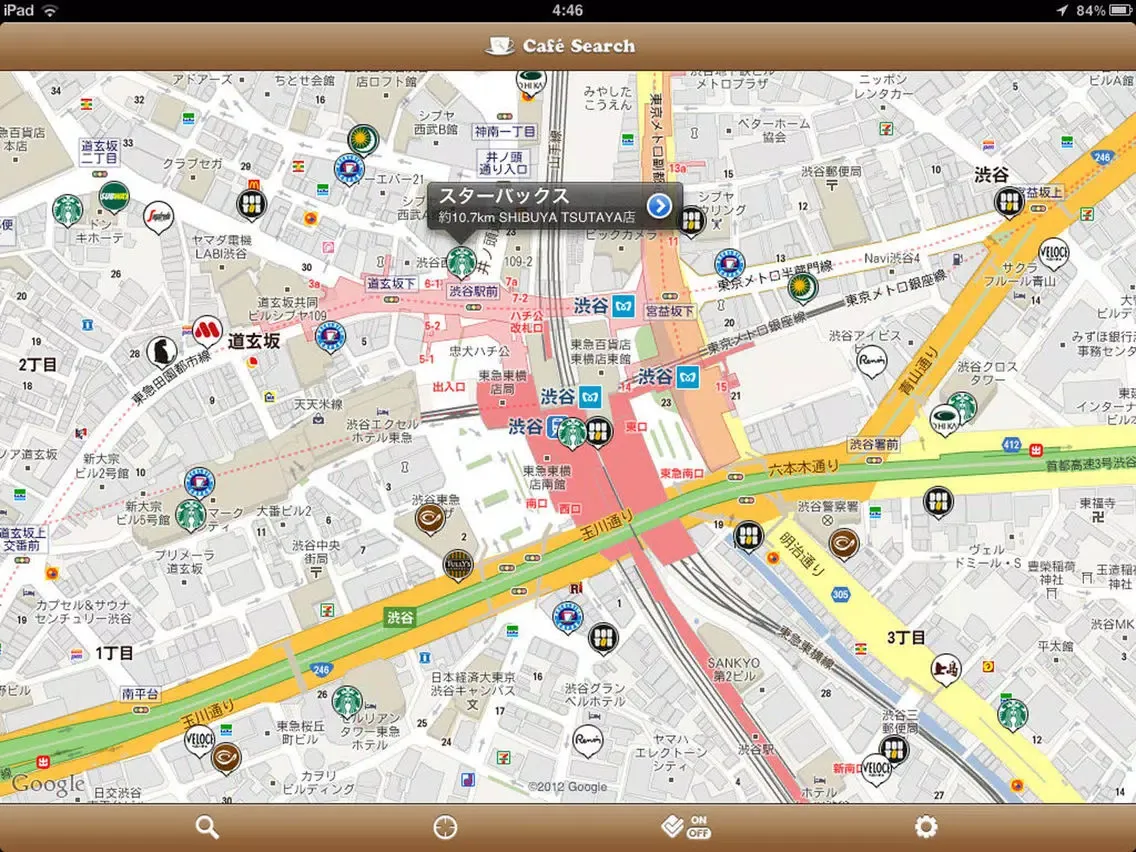The height and width of the screenshot is (852, 1136).
Task: Tap the Tully's Coffee pin
Action: coord(457,564)
